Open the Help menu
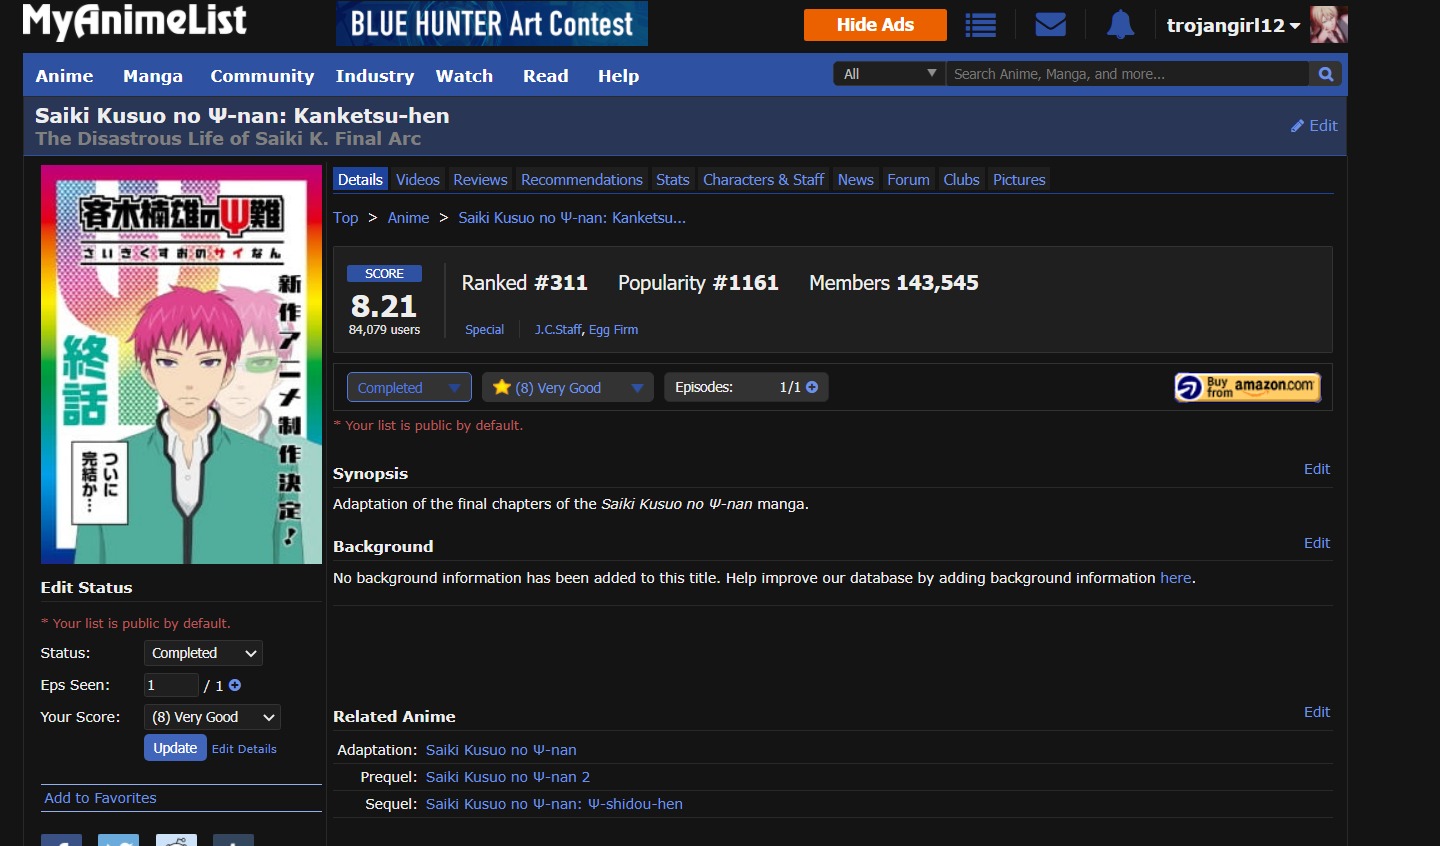1440x846 pixels. (618, 76)
